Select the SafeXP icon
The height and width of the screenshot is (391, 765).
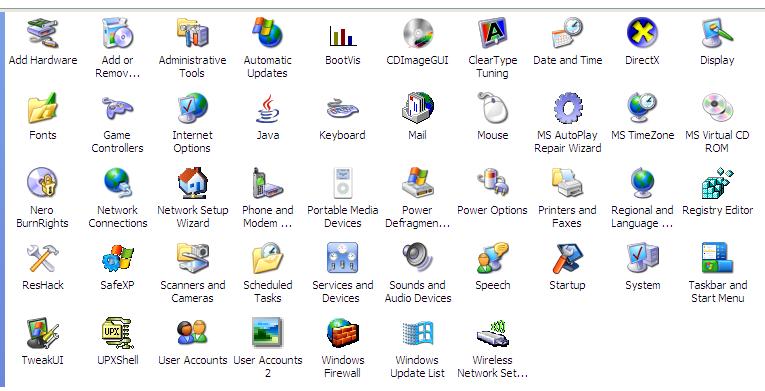(118, 259)
